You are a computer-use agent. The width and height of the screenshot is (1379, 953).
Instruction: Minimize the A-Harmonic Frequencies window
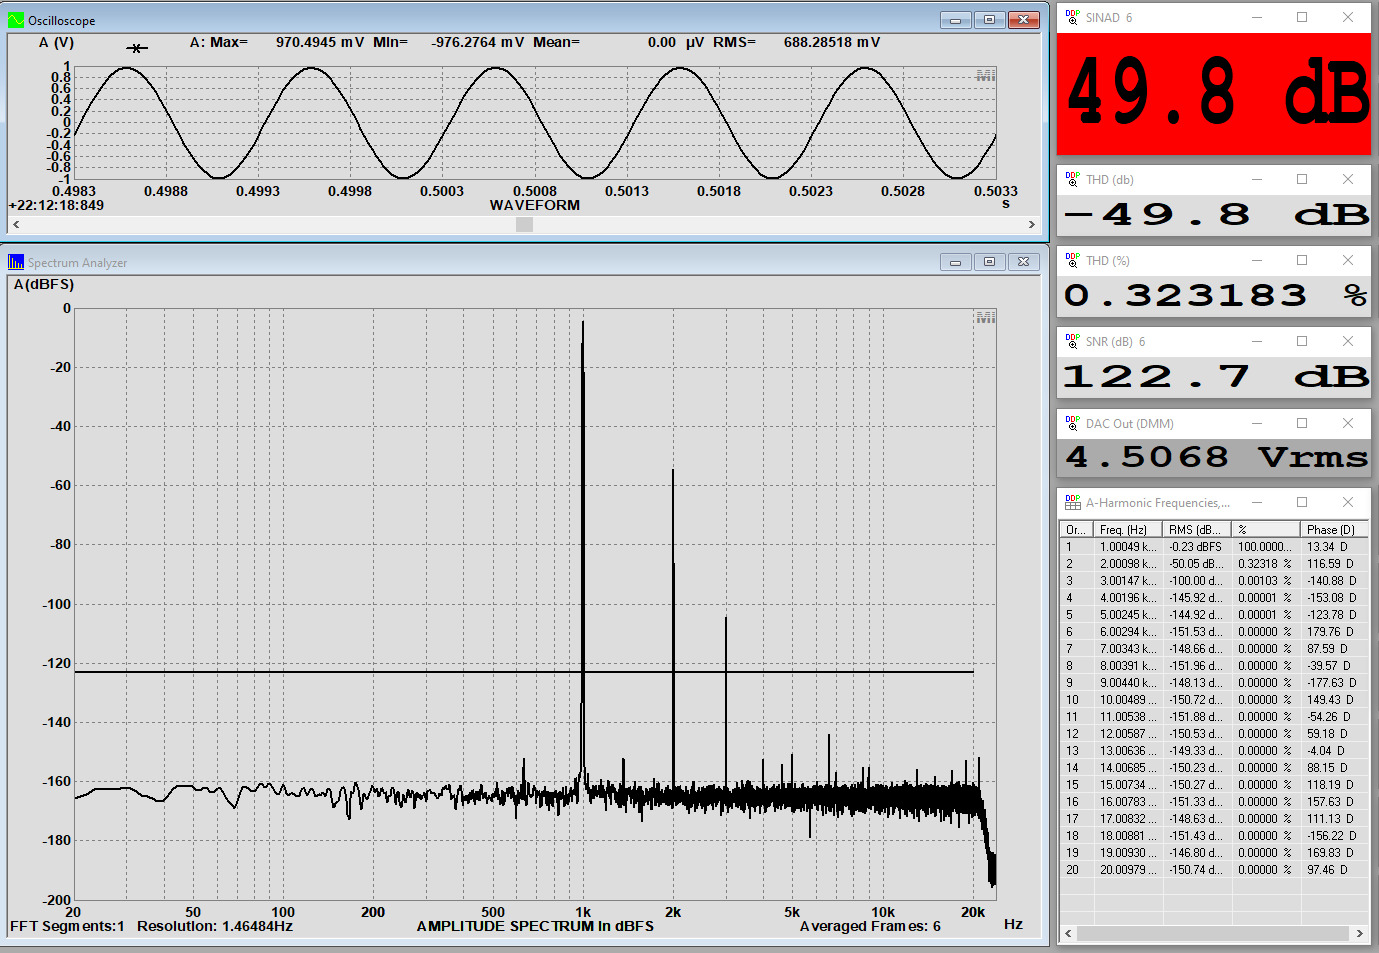(x=1257, y=502)
